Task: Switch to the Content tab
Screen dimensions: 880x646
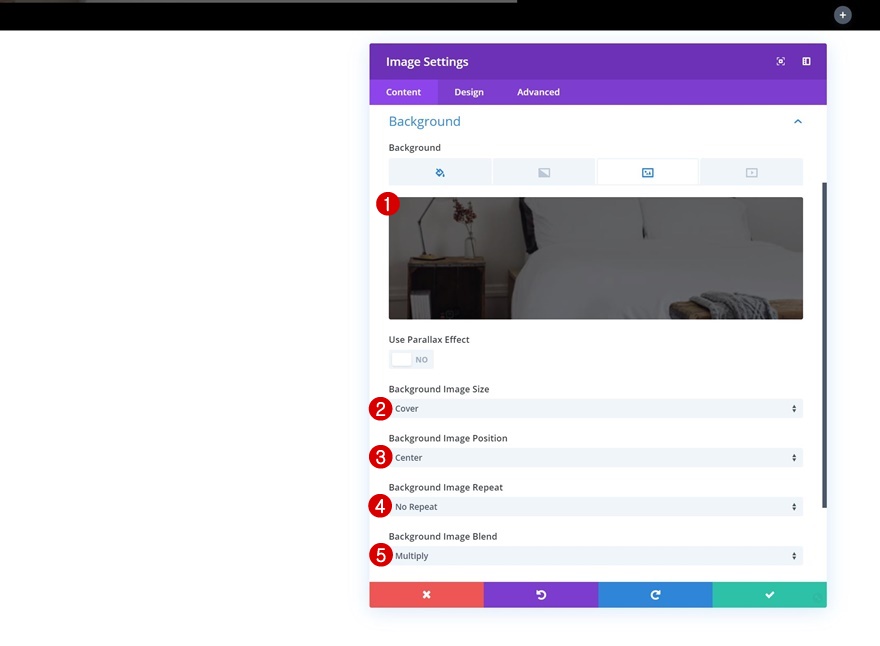Action: tap(404, 92)
